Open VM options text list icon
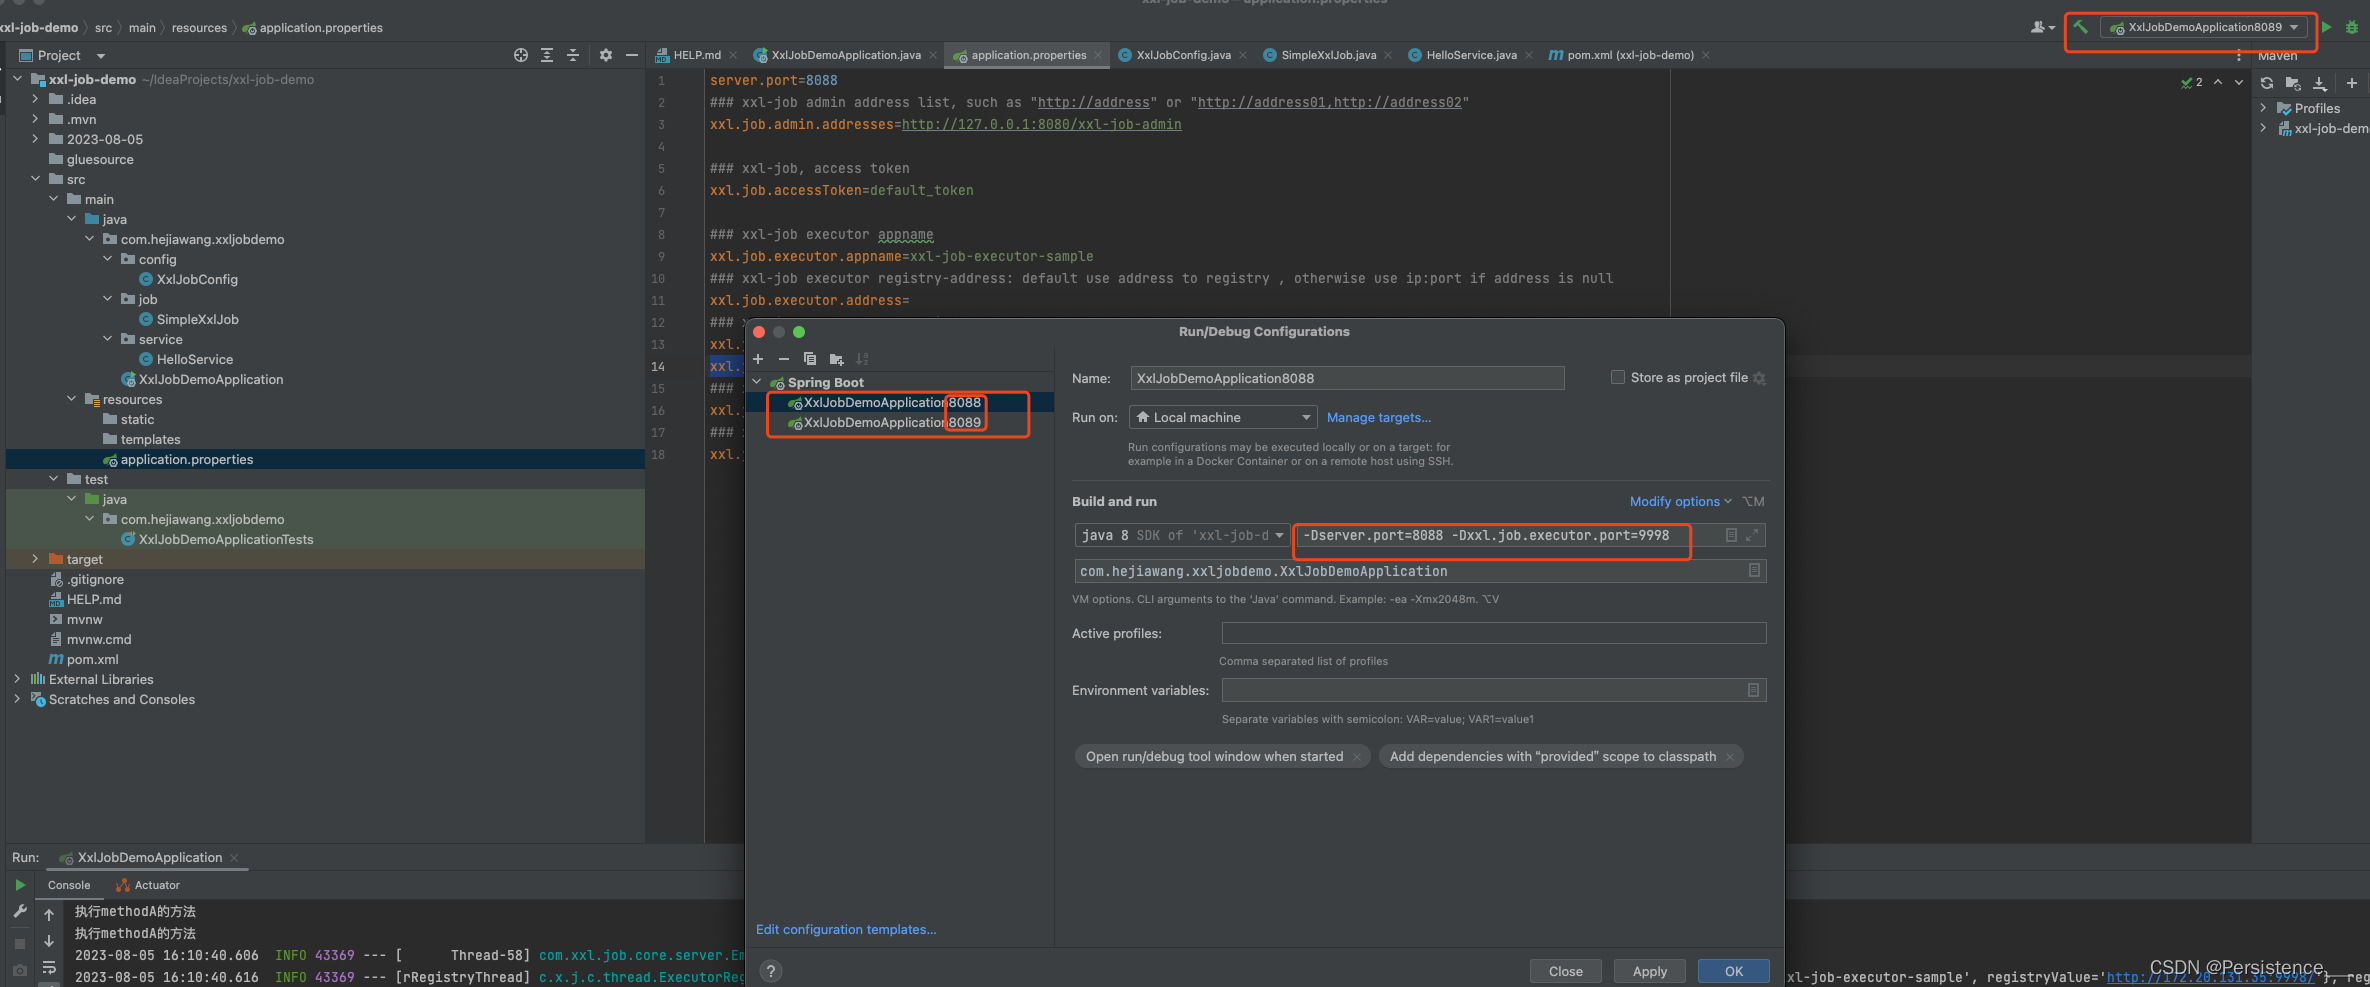The width and height of the screenshot is (2370, 987). (x=1731, y=535)
